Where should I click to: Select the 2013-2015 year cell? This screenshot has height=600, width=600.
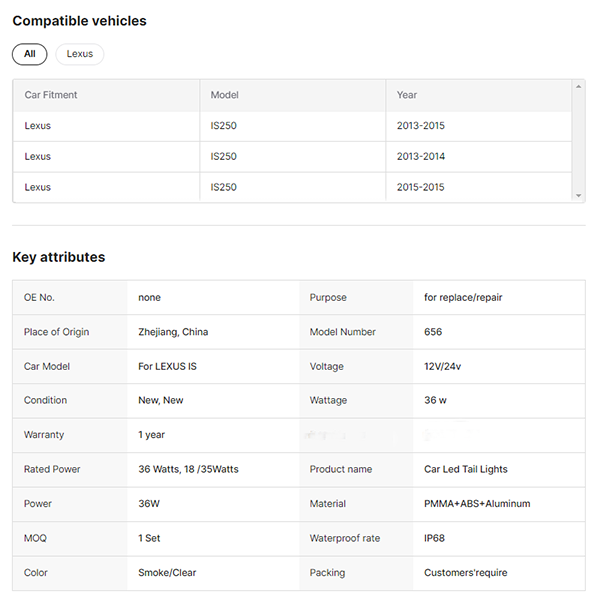pyautogui.click(x=421, y=126)
